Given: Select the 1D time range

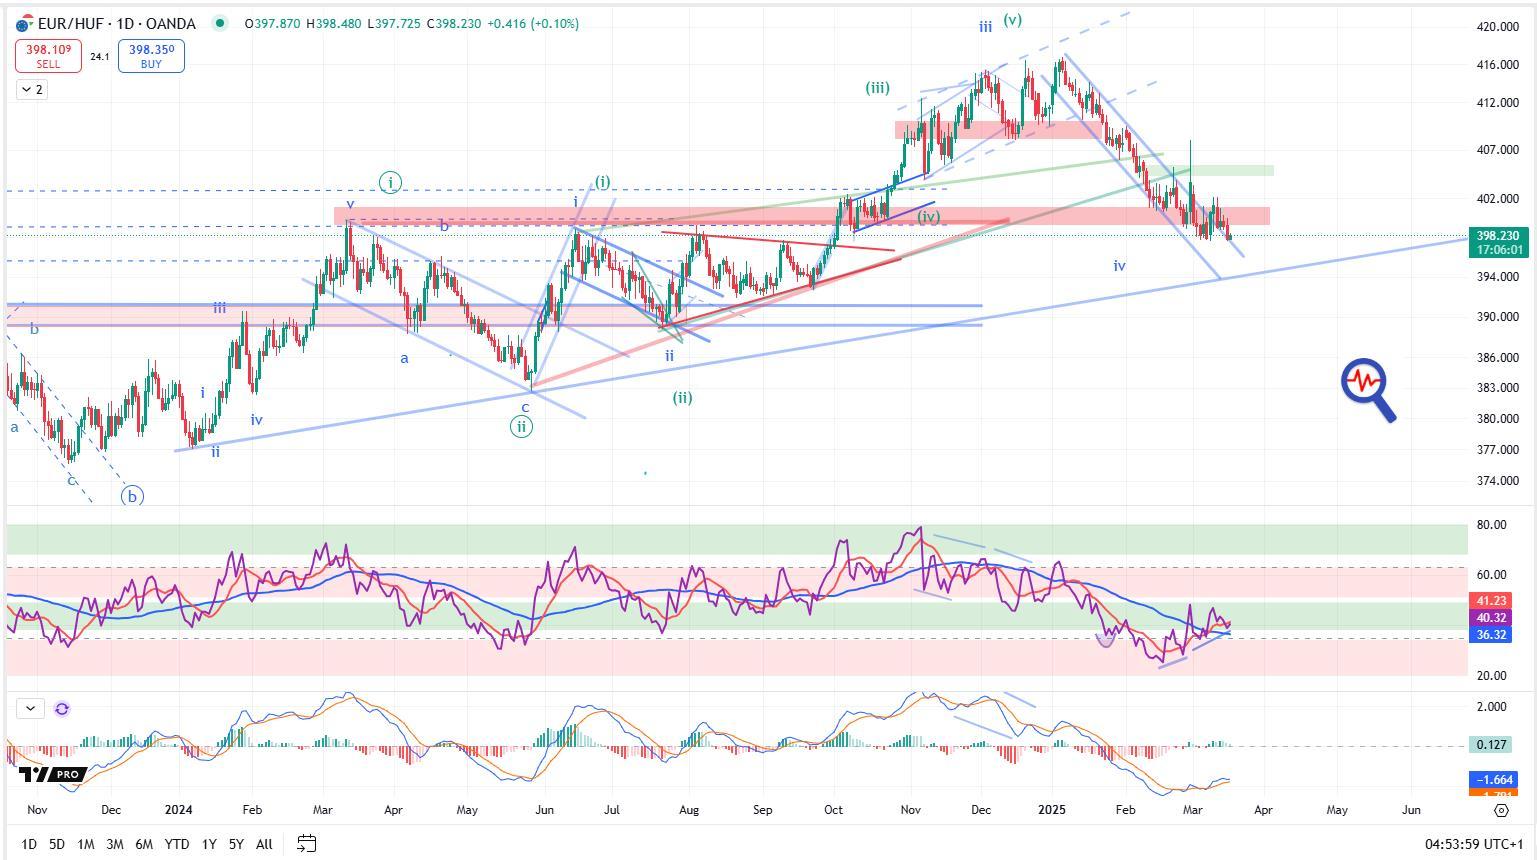Looking at the screenshot, I should pyautogui.click(x=29, y=844).
